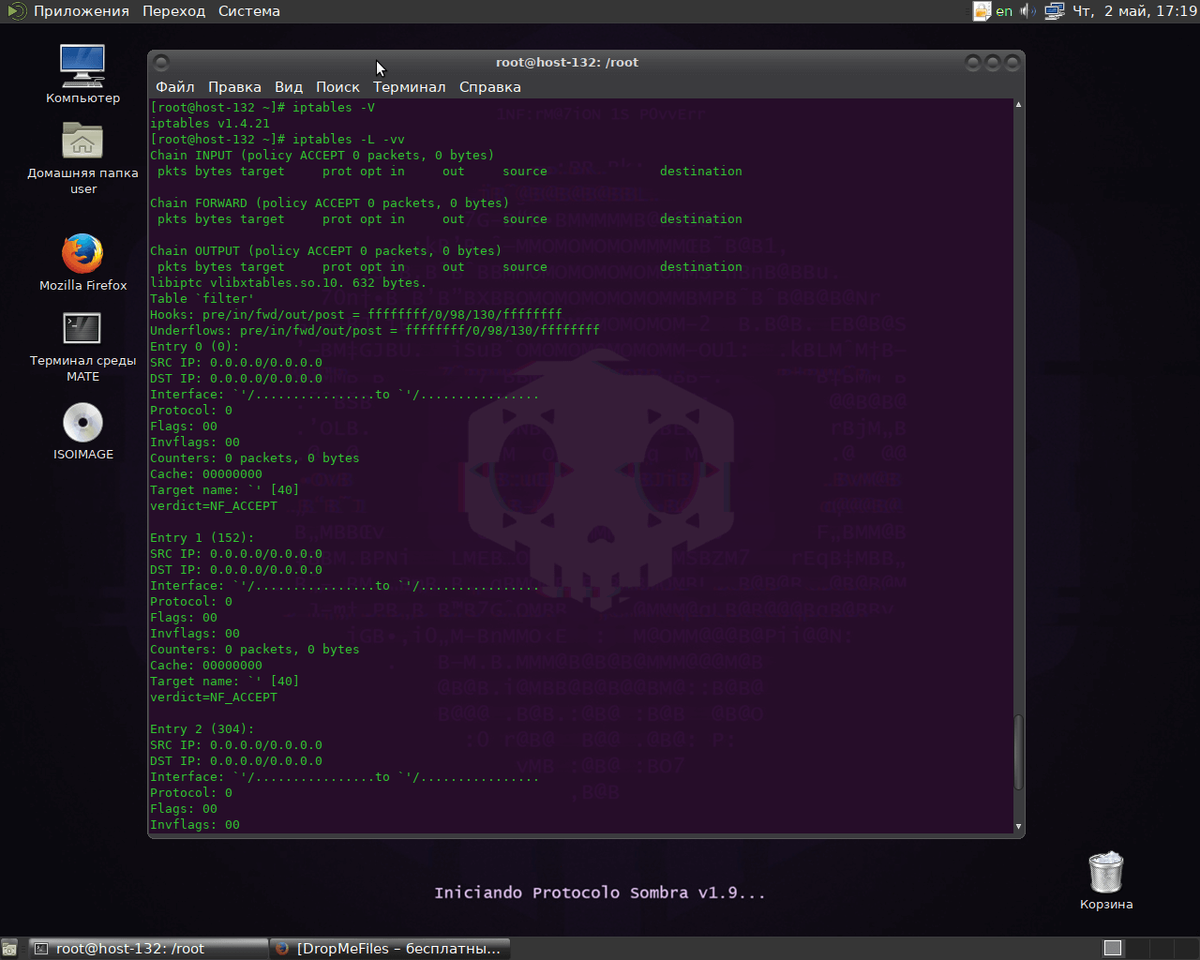Image resolution: width=1200 pixels, height=960 pixels.
Task: Select the first workspace in the switcher
Action: pos(1112,948)
